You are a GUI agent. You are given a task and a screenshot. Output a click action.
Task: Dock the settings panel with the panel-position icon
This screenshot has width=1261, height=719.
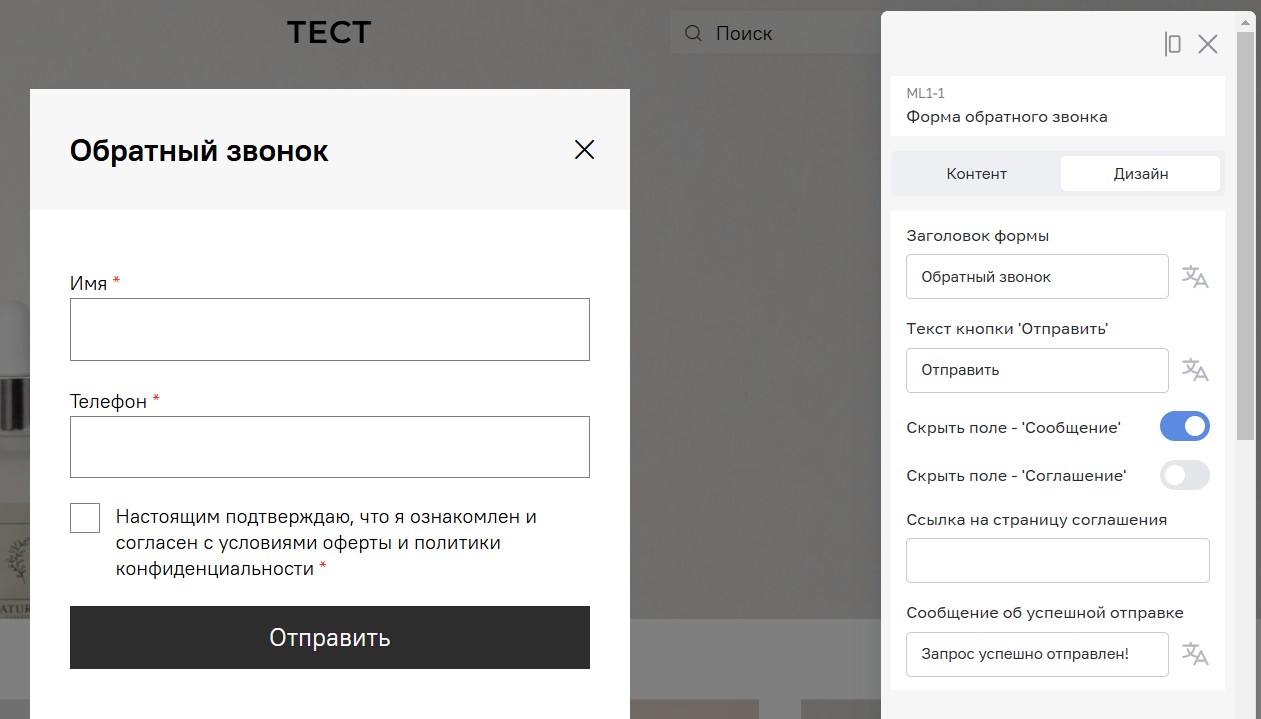click(1173, 44)
